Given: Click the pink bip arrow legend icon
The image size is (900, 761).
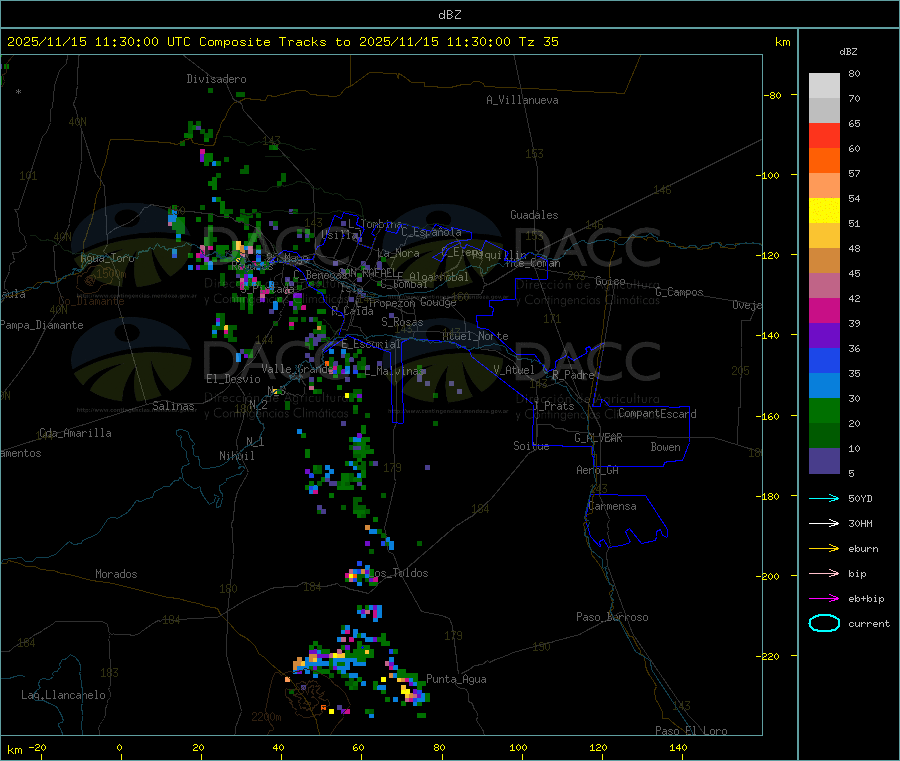Looking at the screenshot, I should point(824,573).
